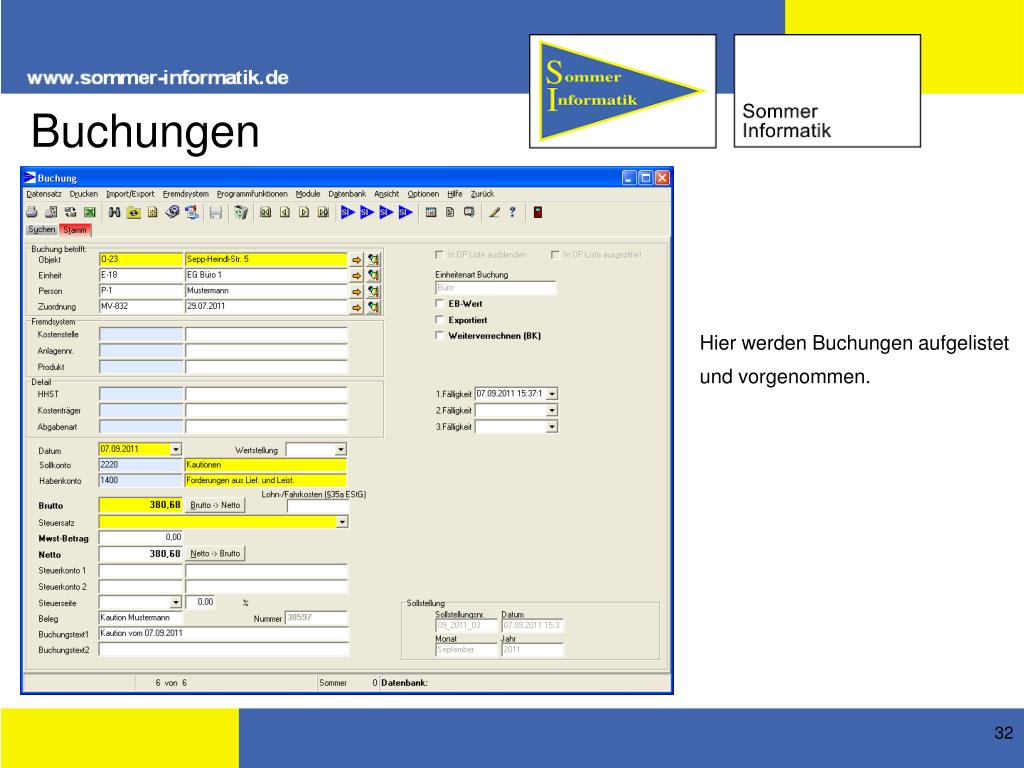Enable the Weiterverrechnen (BK) checkbox
The image size is (1024, 768).
pos(440,336)
